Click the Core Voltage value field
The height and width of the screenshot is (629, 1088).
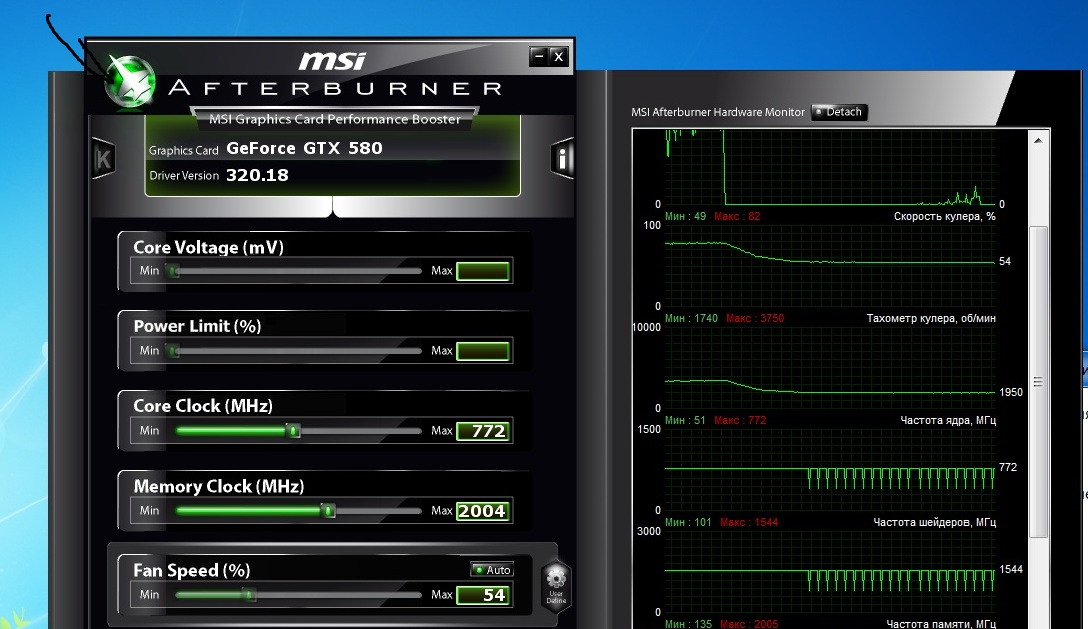(483, 271)
